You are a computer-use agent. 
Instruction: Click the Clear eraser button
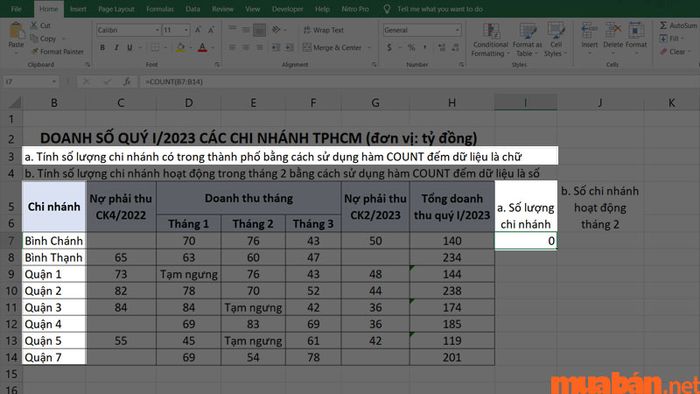[674, 52]
